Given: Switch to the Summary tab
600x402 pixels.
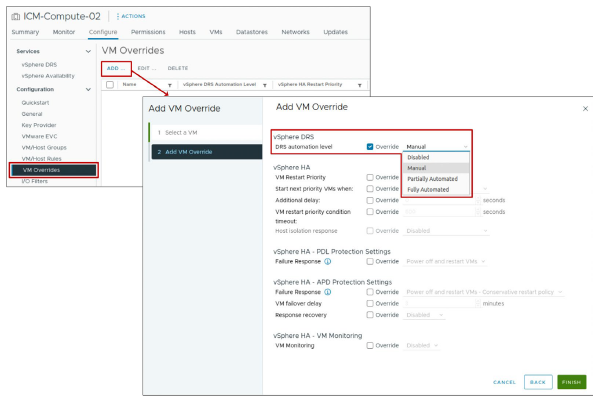Looking at the screenshot, I should (x=25, y=32).
